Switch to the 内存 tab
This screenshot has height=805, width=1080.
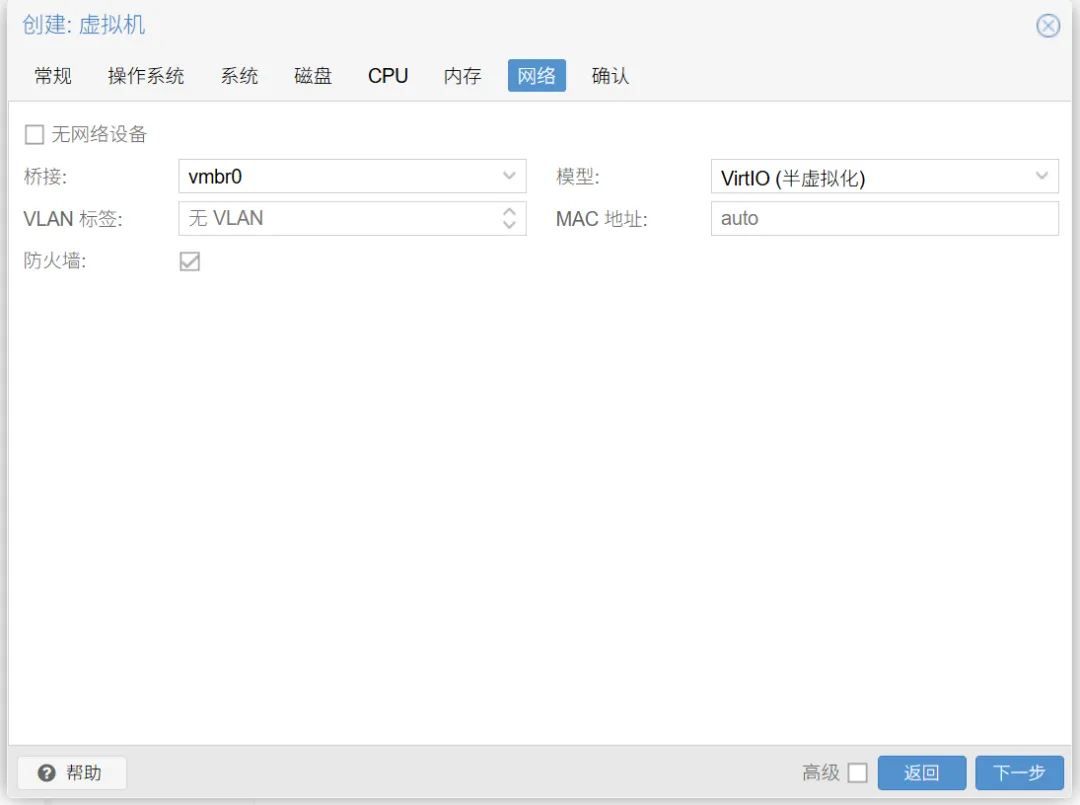point(462,76)
